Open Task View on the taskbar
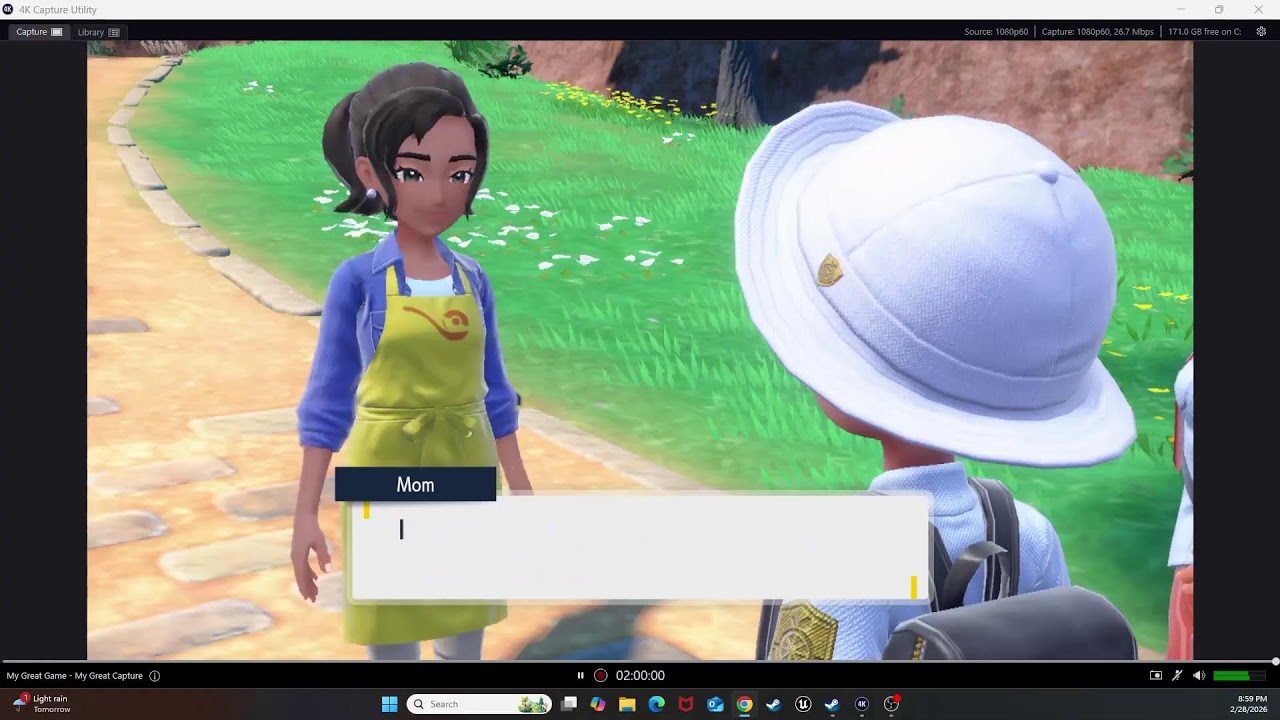The height and width of the screenshot is (720, 1280). tap(569, 704)
